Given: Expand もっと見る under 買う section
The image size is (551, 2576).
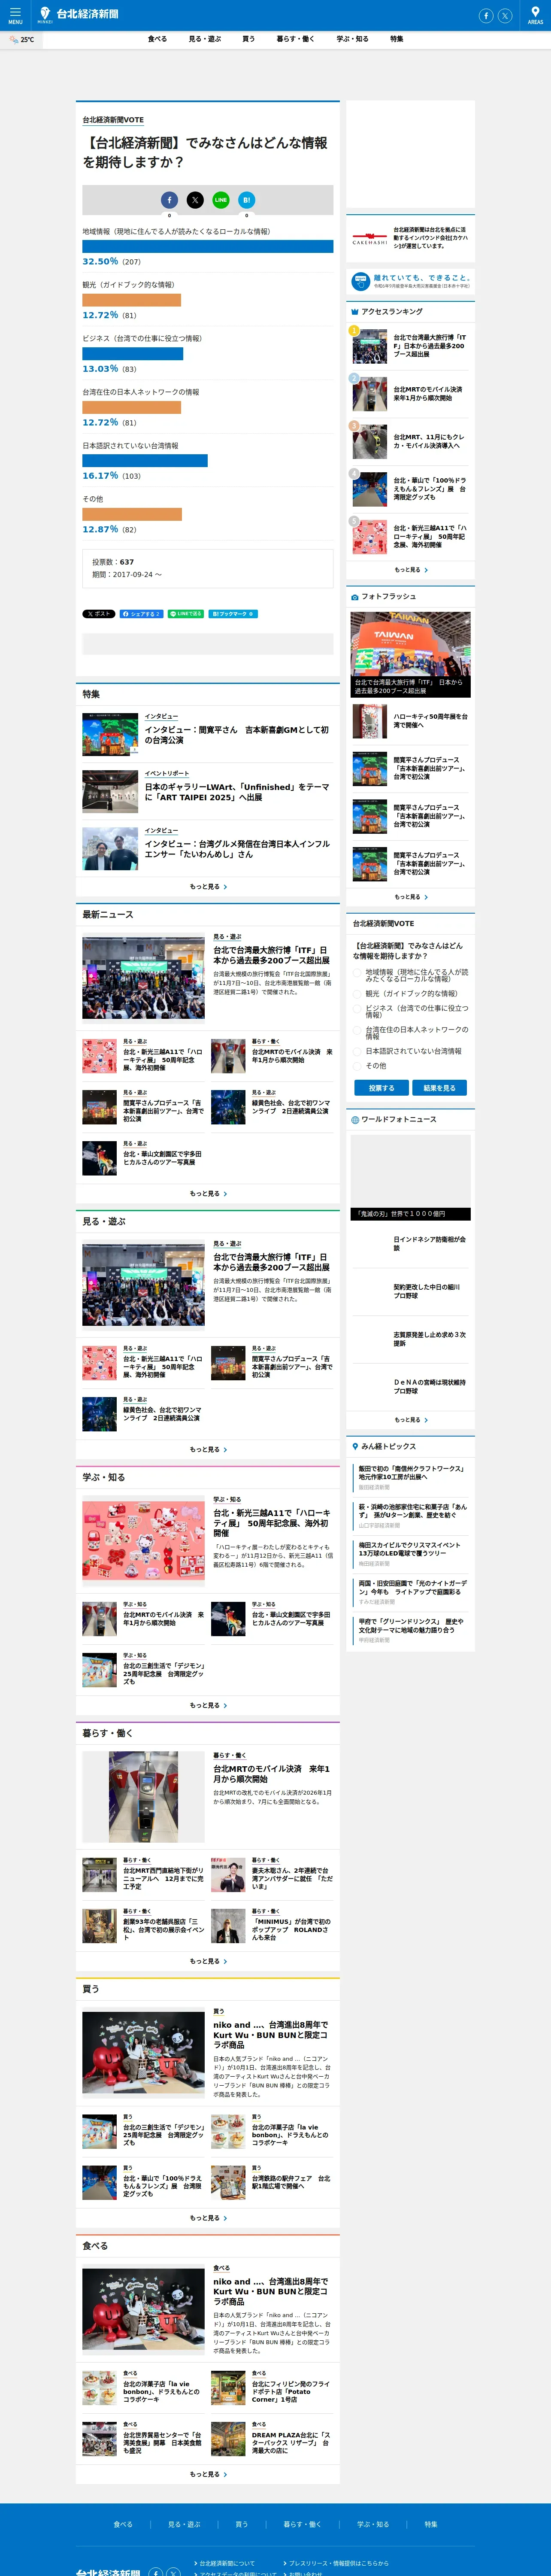Looking at the screenshot, I should [x=208, y=2218].
